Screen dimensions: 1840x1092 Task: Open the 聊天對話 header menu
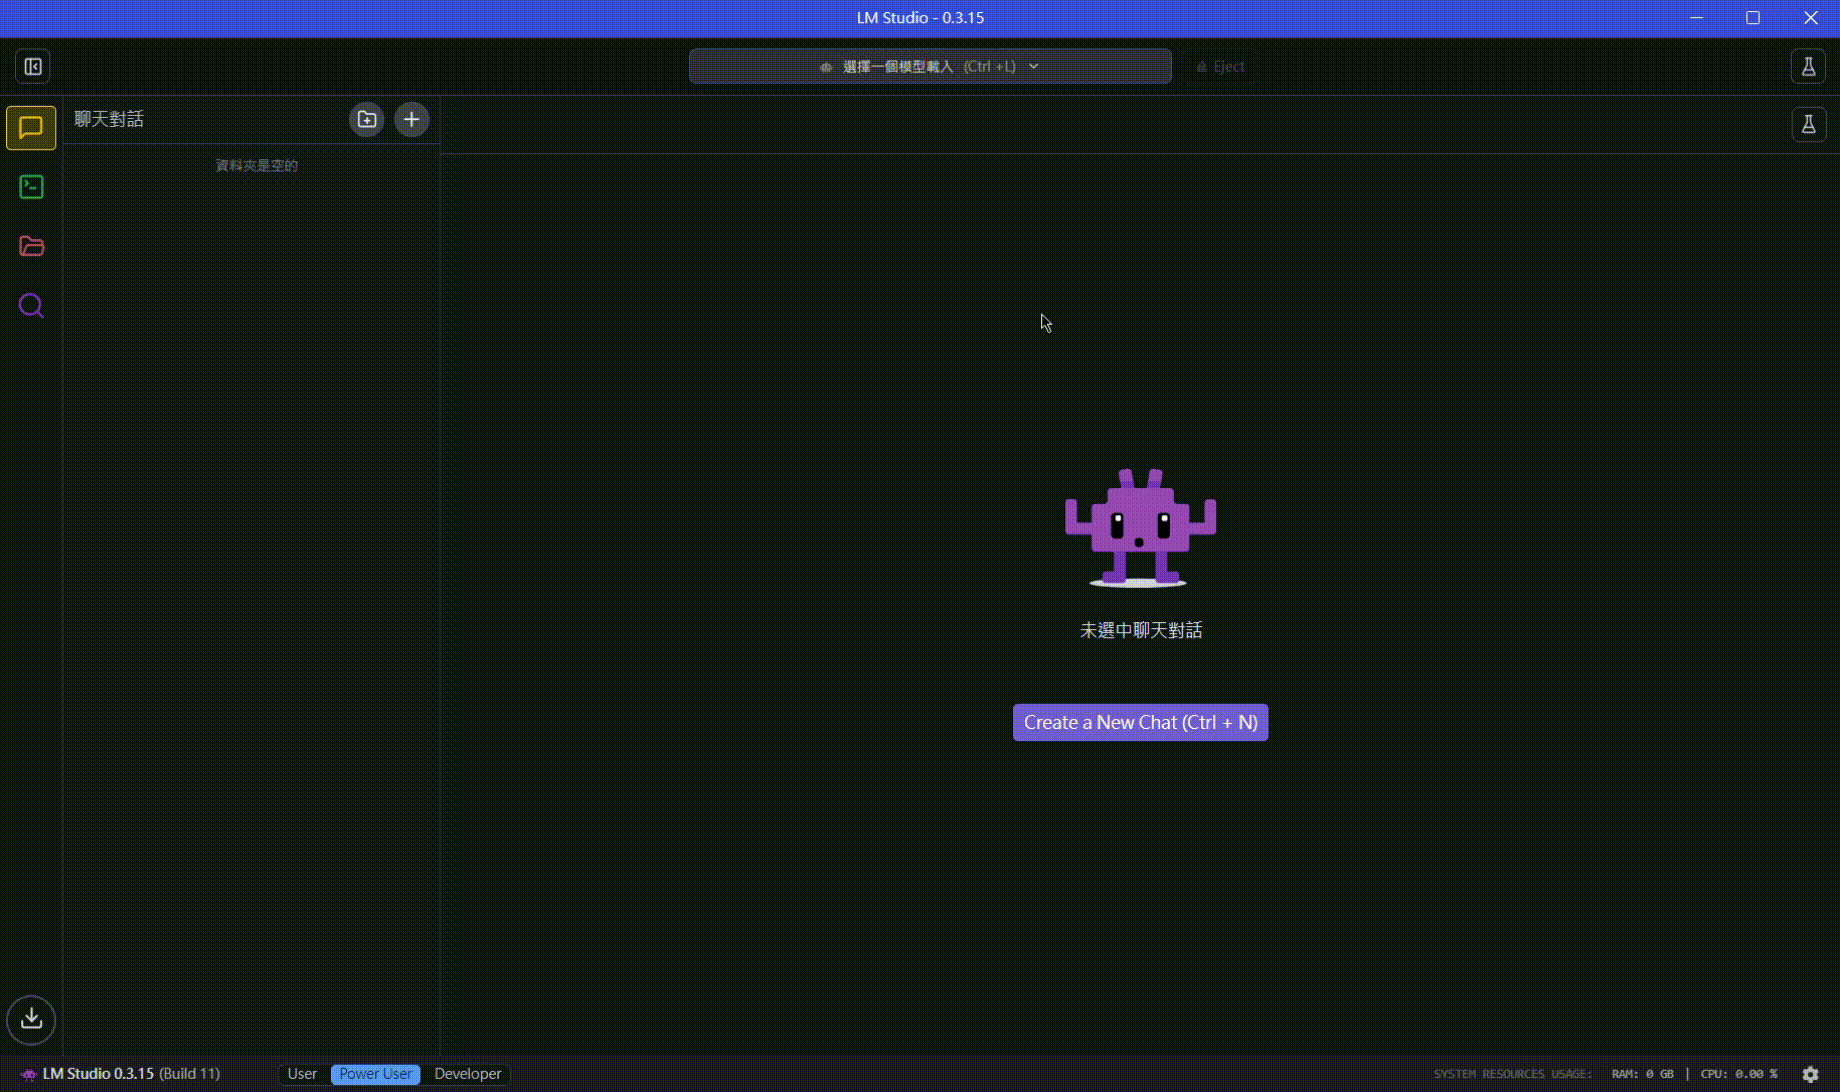coord(108,119)
